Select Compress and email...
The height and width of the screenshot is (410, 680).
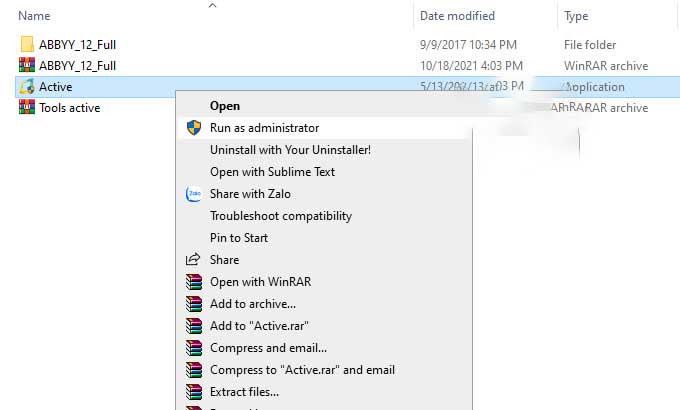[x=268, y=348]
